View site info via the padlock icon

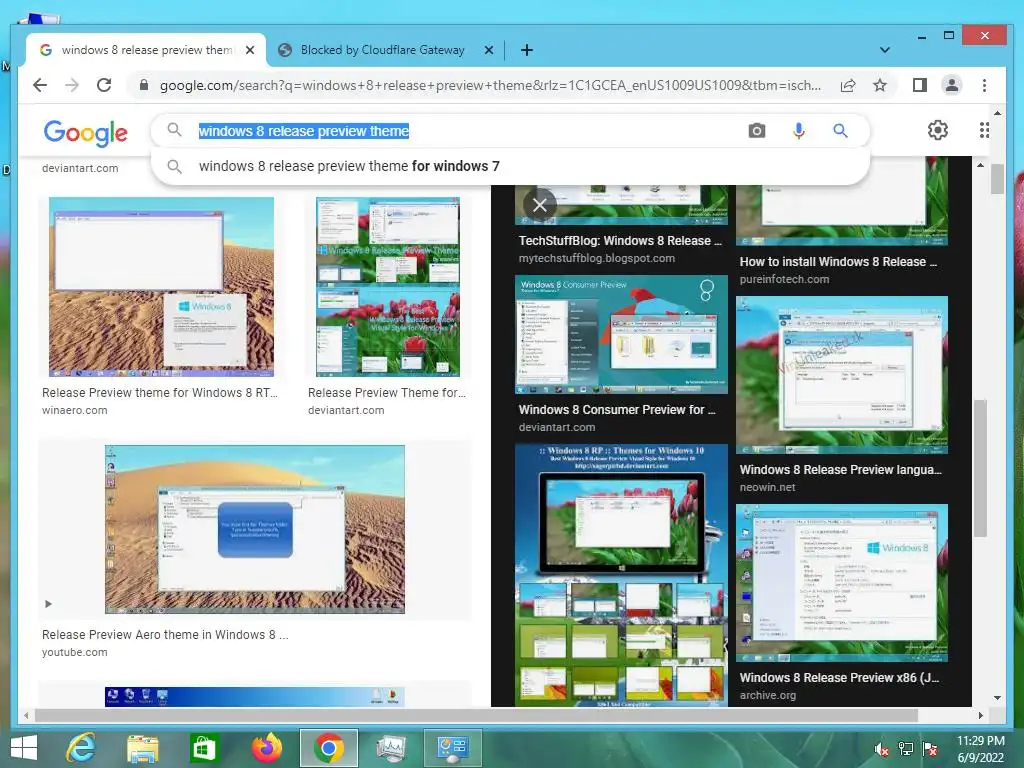(144, 85)
